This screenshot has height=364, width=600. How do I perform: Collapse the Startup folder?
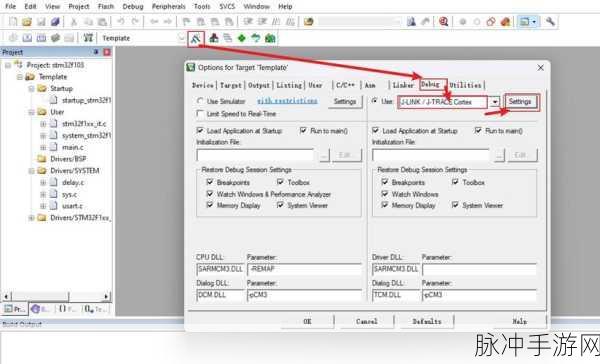(32, 88)
